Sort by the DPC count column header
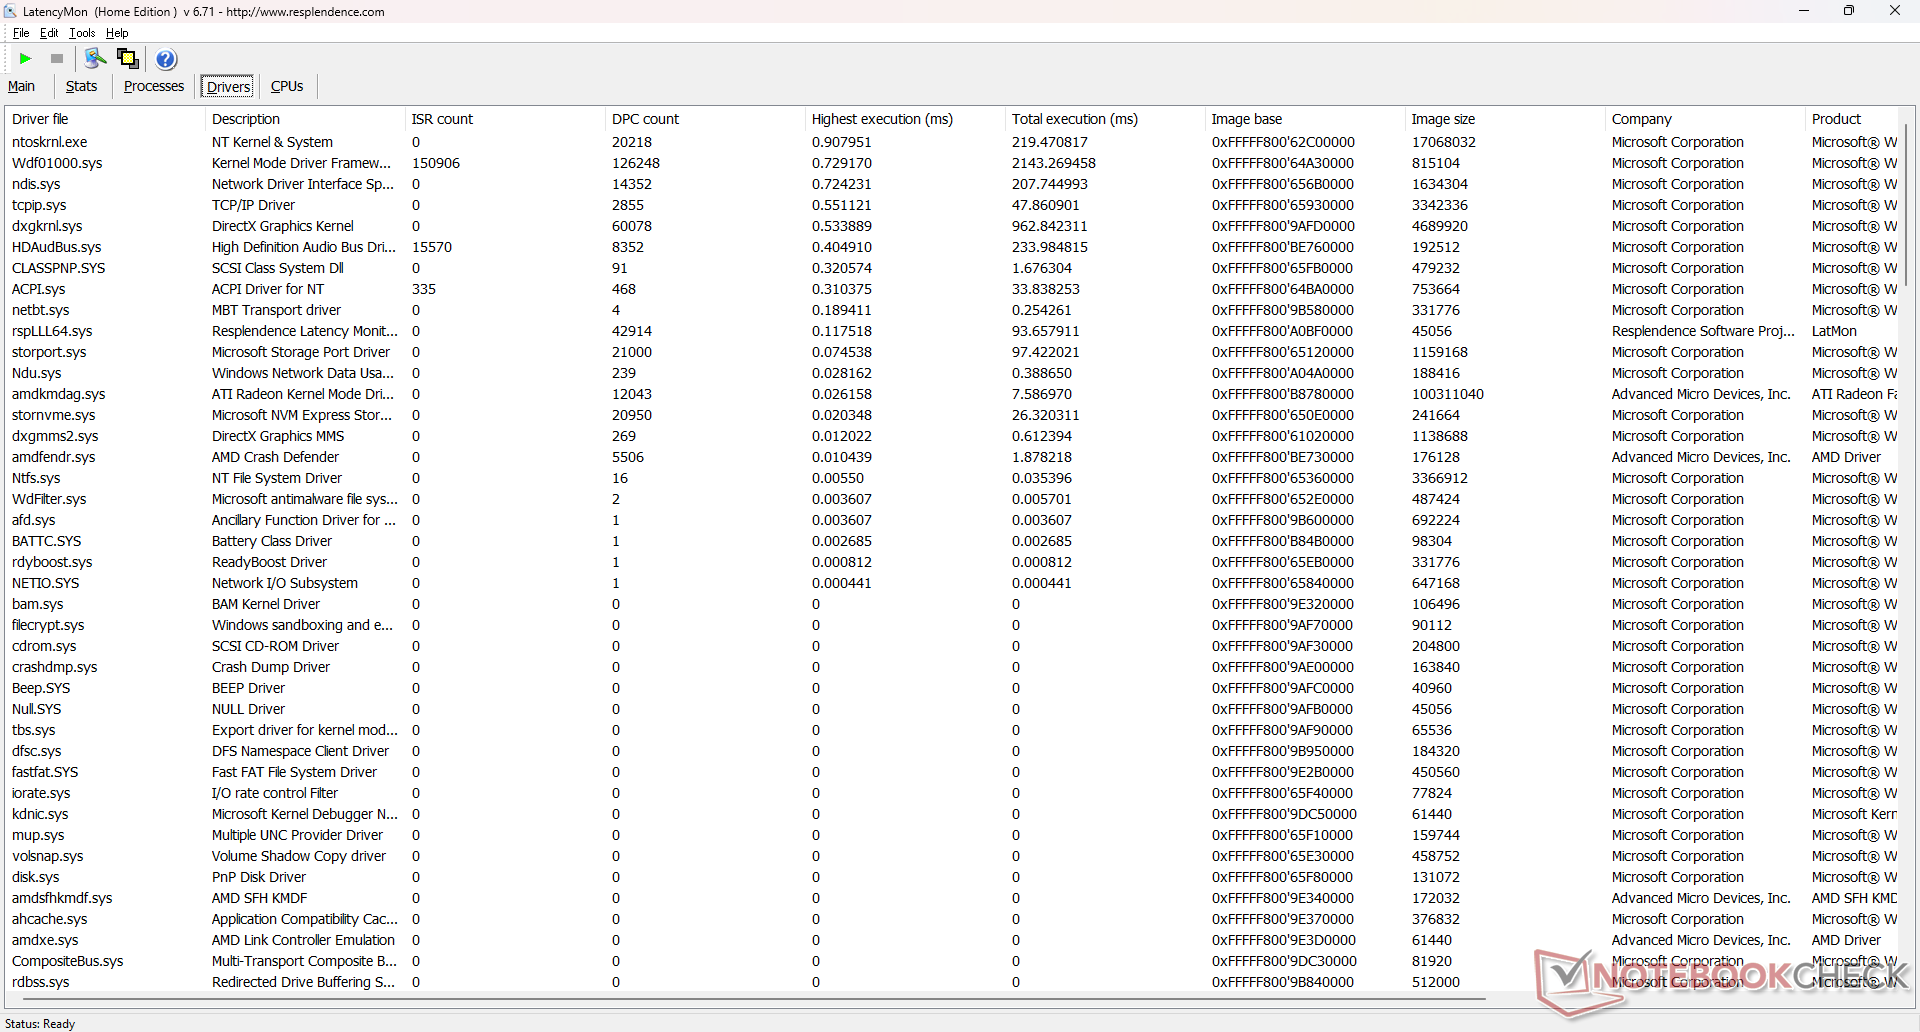 (x=705, y=119)
